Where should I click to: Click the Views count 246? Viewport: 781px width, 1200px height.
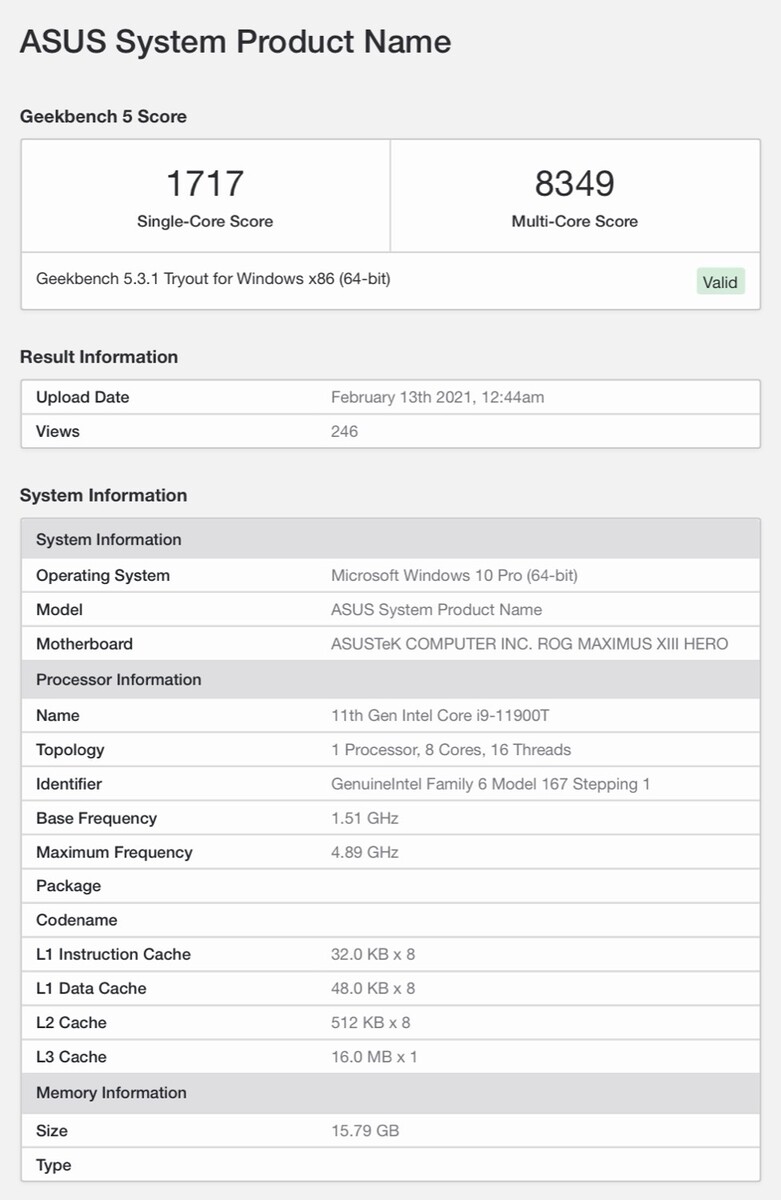point(344,431)
